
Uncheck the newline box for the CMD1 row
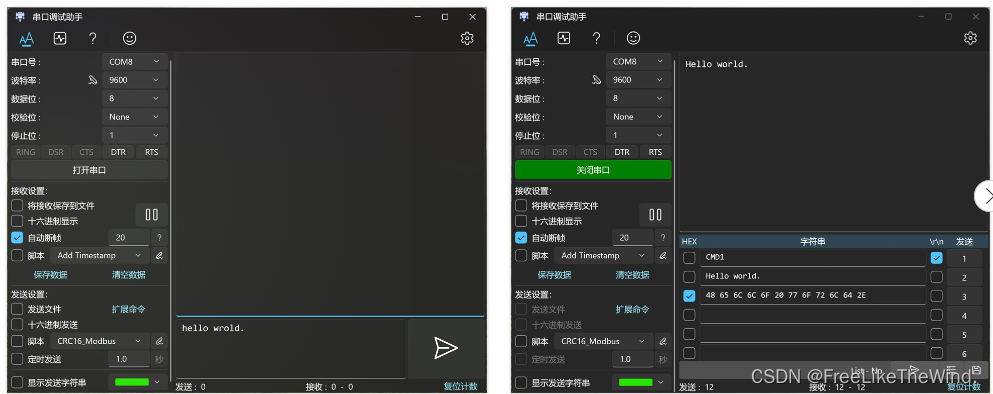[936, 258]
